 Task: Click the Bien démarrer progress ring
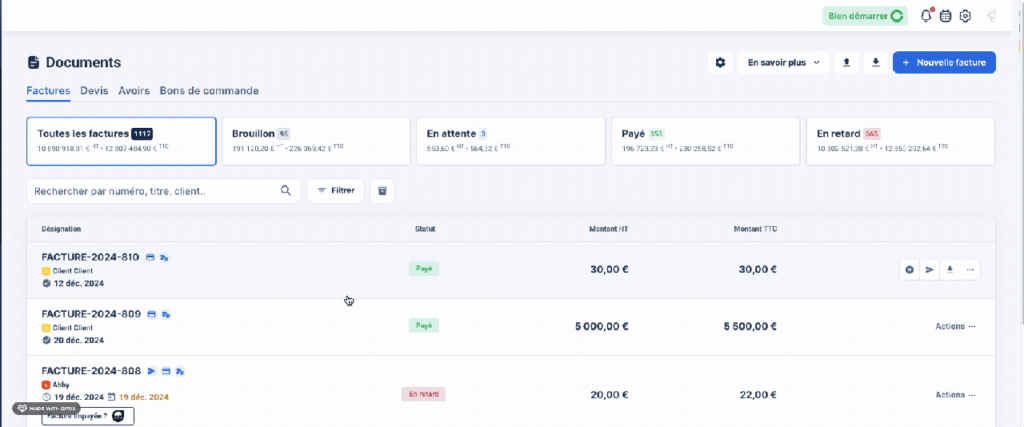(897, 16)
